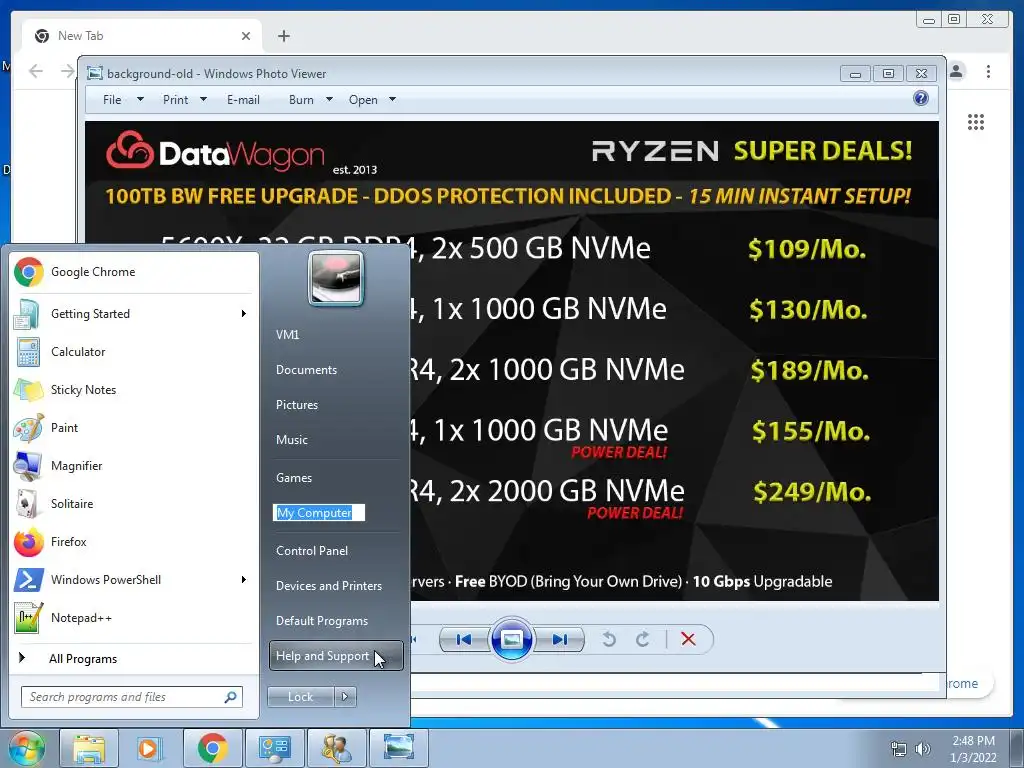1024x768 pixels.
Task: Launch Firefox from Start menu
Action: (x=134, y=541)
